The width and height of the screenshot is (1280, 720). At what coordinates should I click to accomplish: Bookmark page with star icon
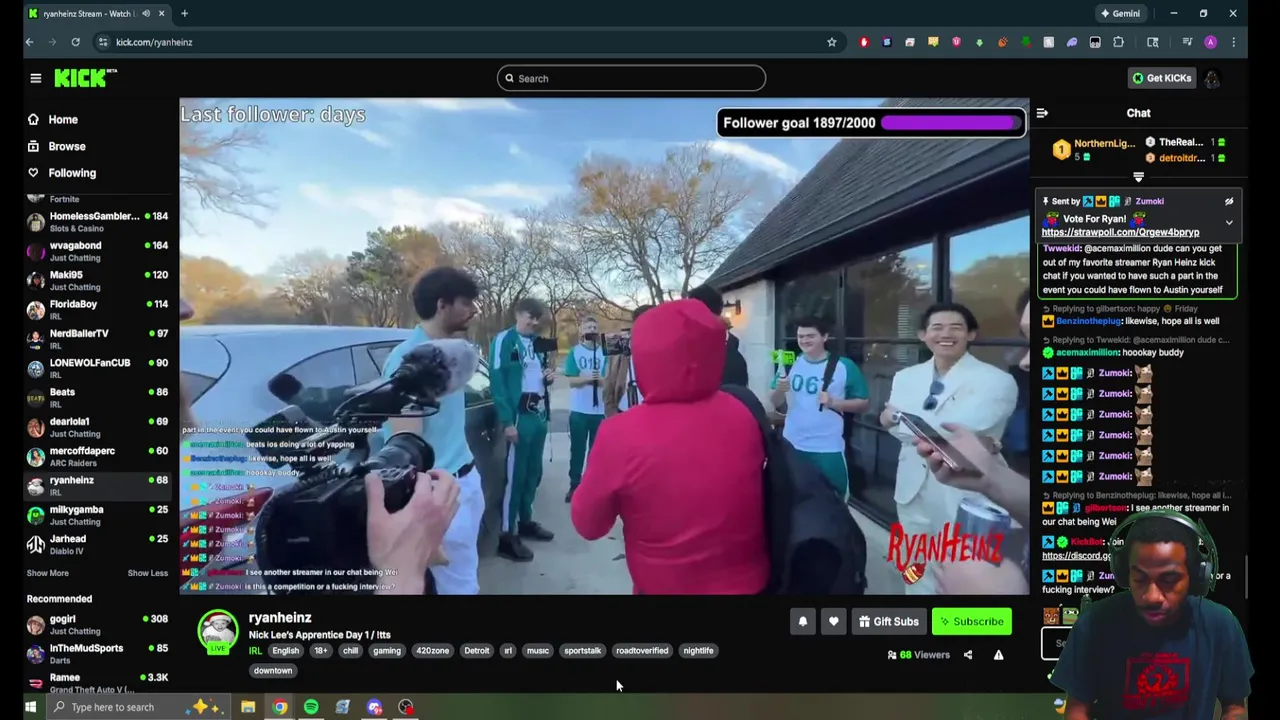[x=831, y=42]
